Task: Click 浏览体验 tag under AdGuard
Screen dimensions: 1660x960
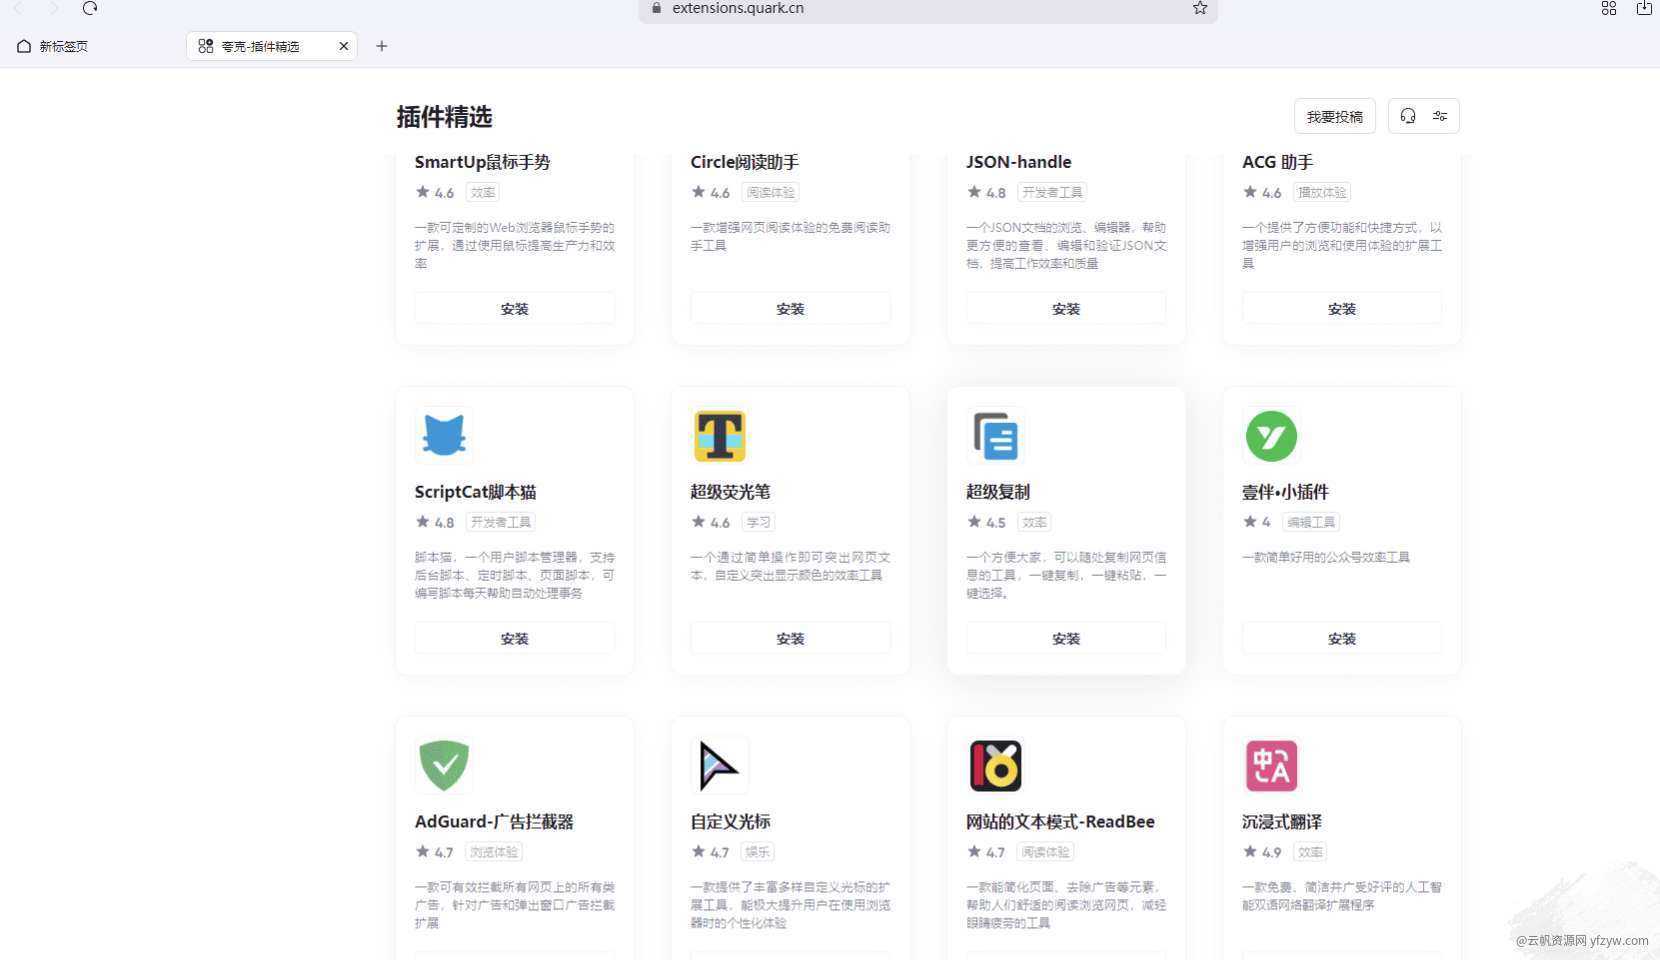Action: (494, 852)
